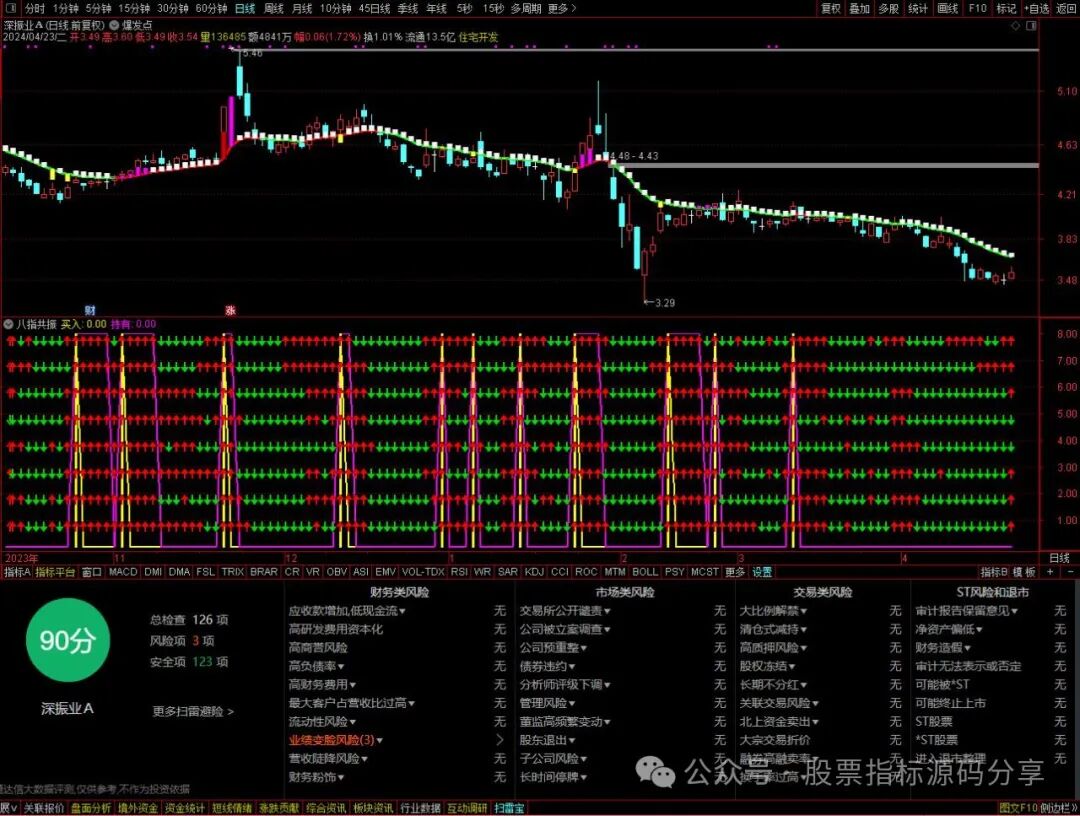Viewport: 1080px width, 816px height.
Task: Open the 多周期 multi-period view
Action: pyautogui.click(x=526, y=8)
